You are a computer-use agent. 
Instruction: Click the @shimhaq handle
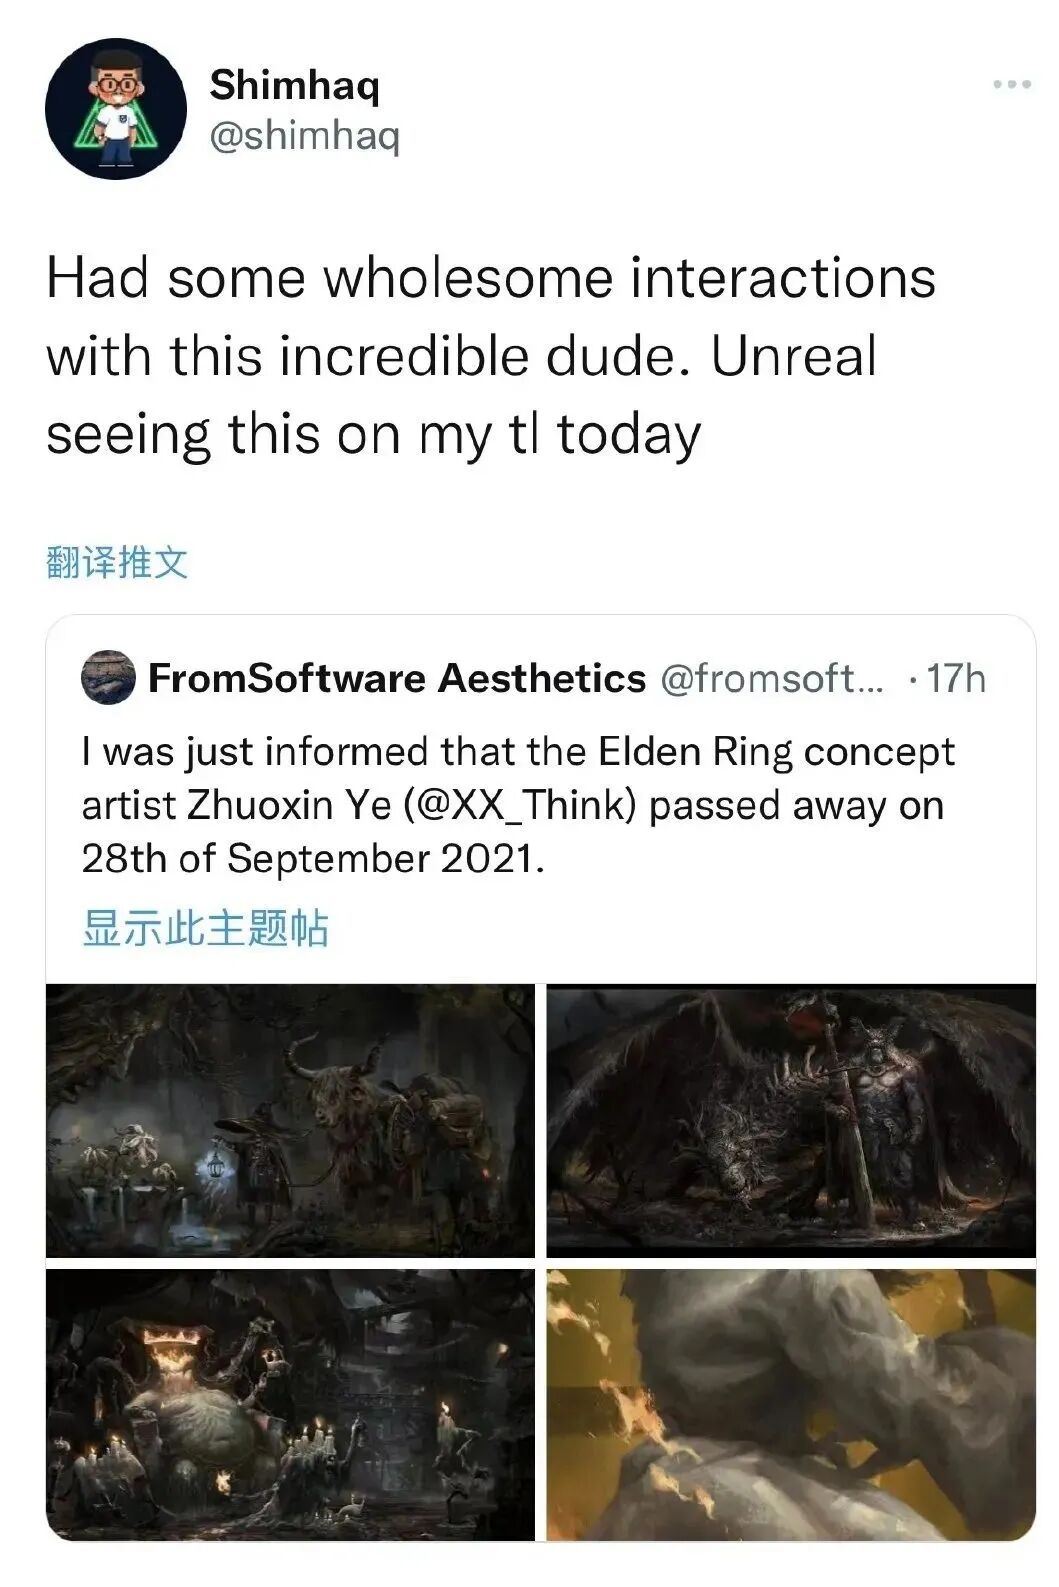click(x=304, y=135)
